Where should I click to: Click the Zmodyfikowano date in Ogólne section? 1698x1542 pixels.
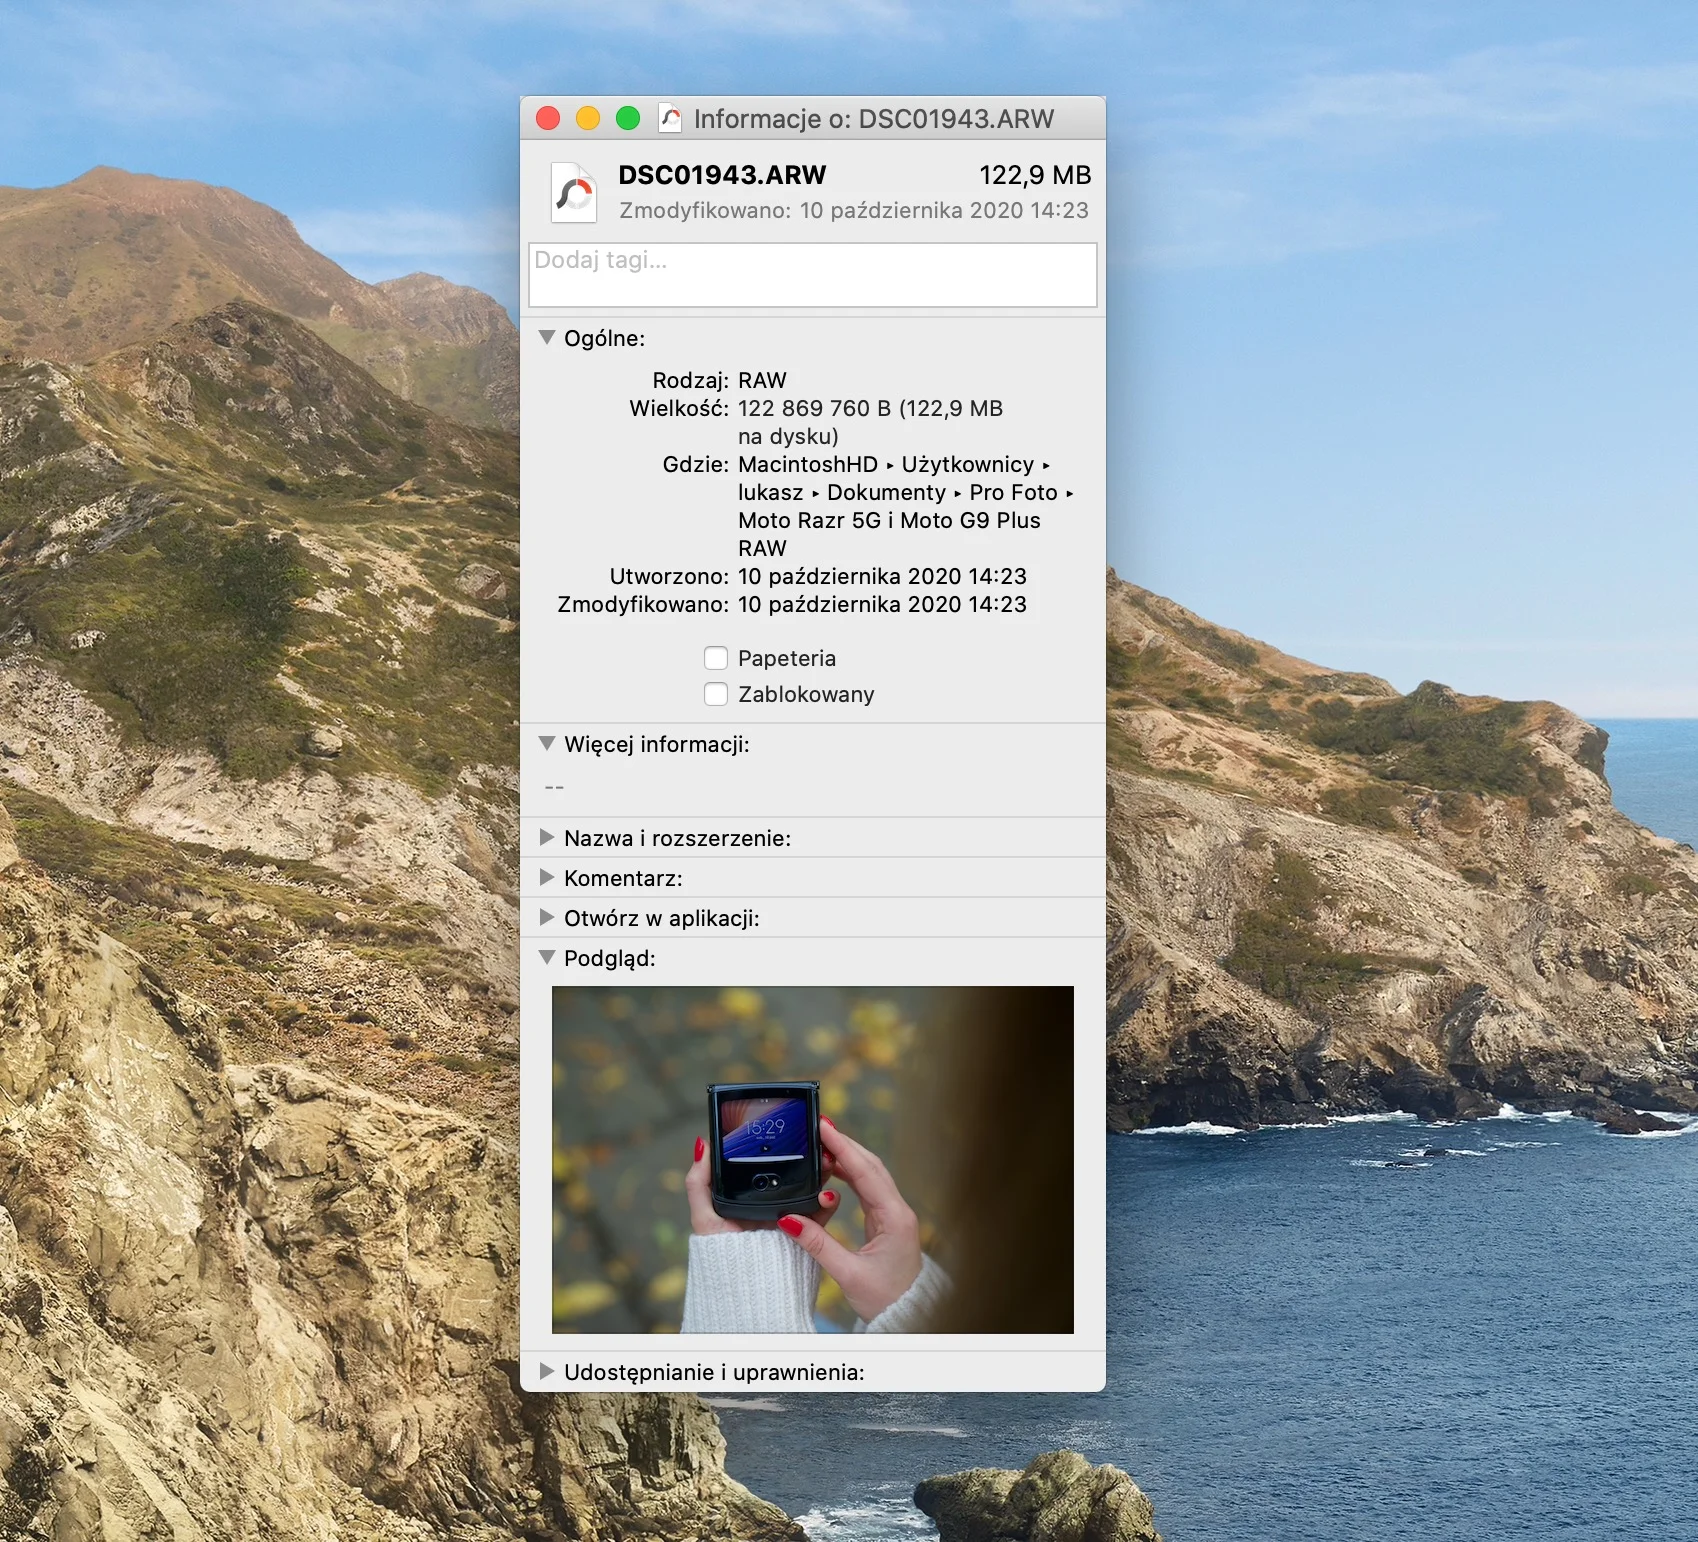click(882, 604)
